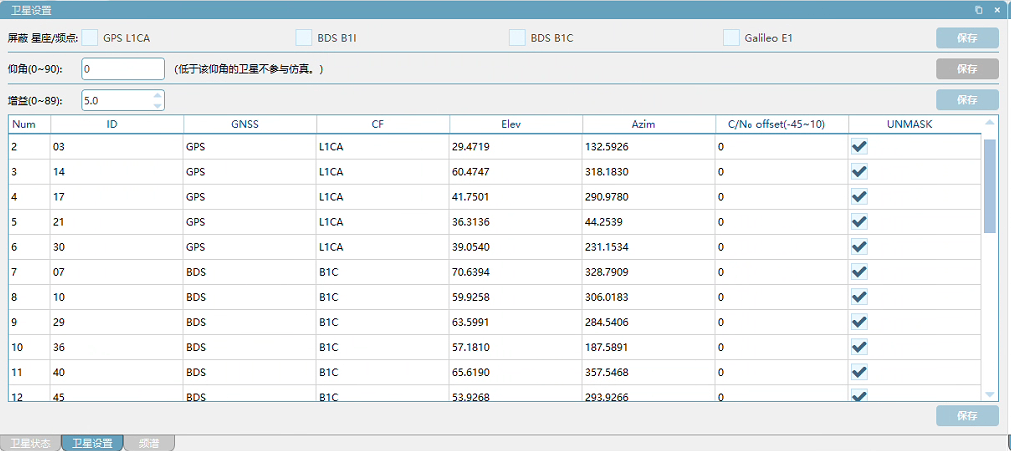
Task: Switch to the 卫星状态 tab
Action: [x=31, y=444]
